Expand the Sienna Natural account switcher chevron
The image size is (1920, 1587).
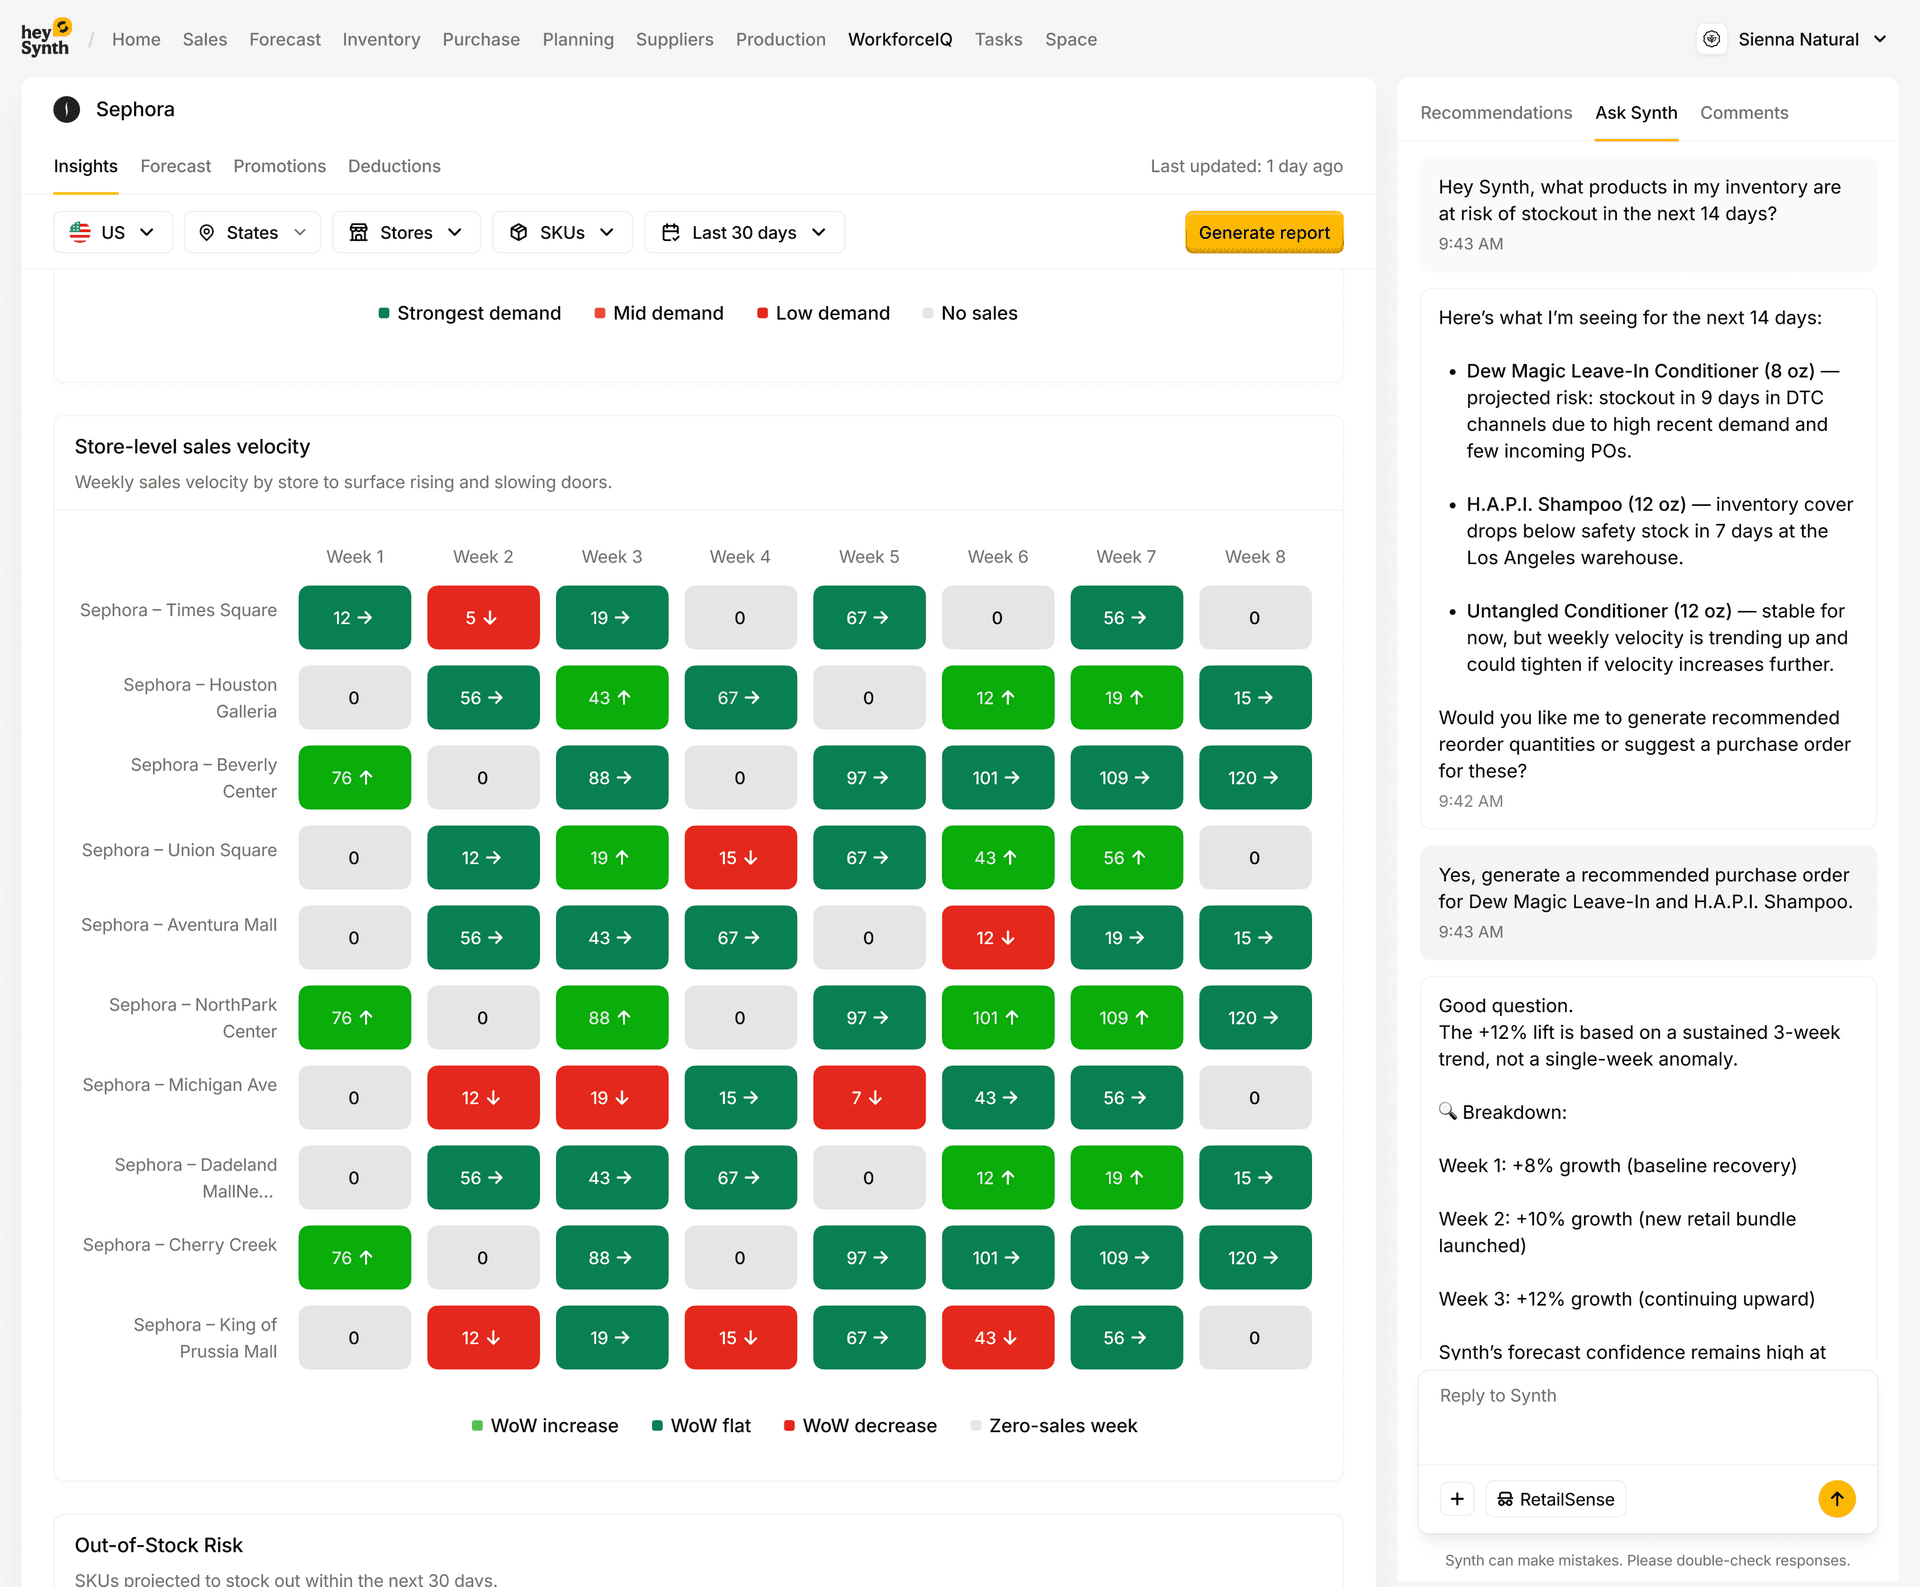[1883, 39]
